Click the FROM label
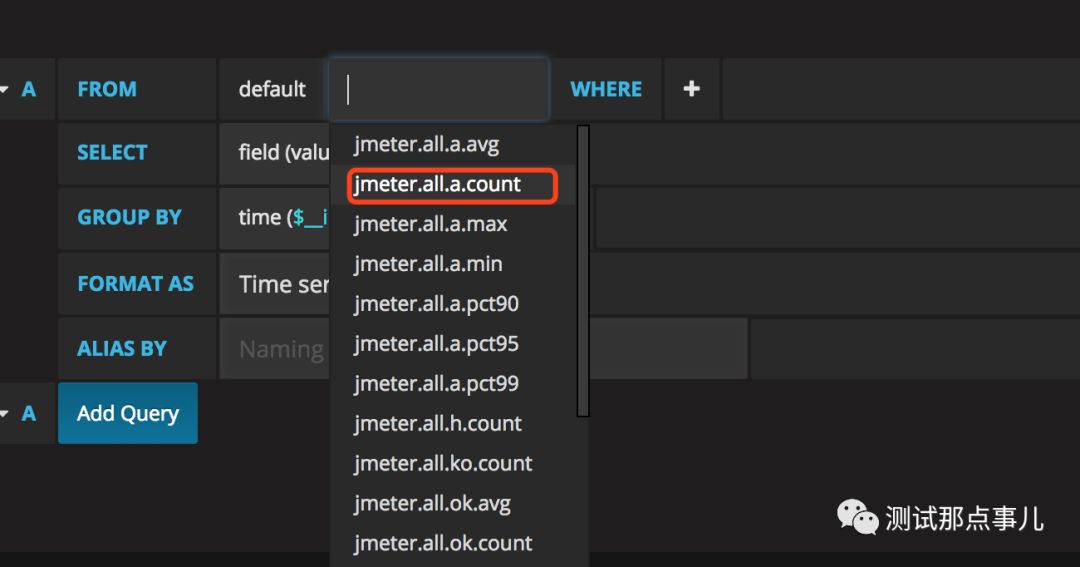Screen dimensions: 1080x567 click(107, 89)
